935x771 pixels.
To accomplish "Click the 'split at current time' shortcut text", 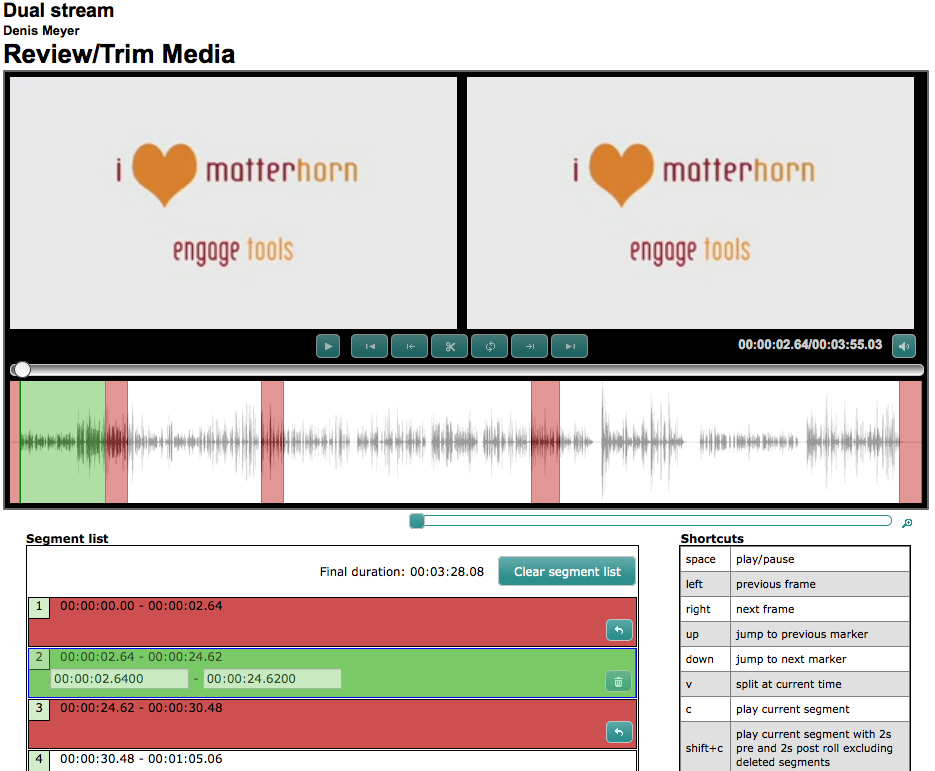I will pos(788,685).
